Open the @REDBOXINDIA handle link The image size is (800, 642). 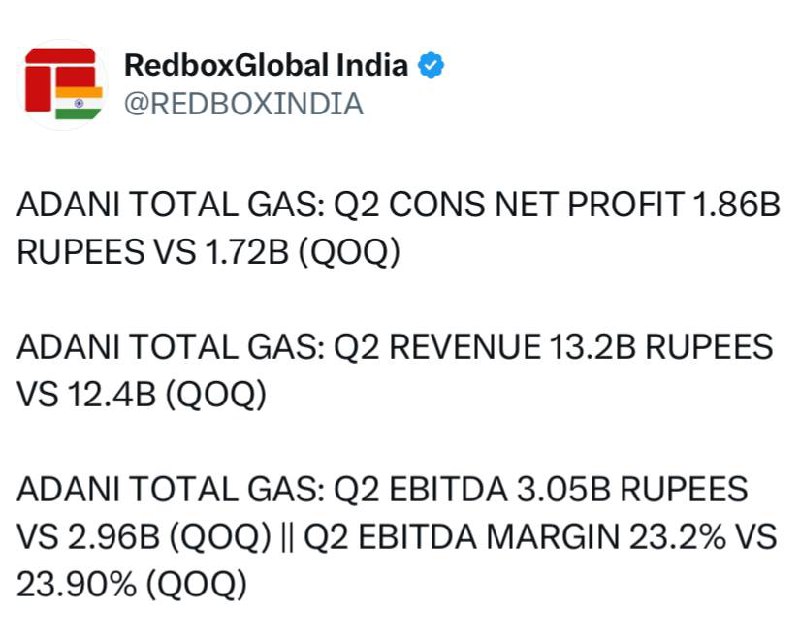pos(244,104)
